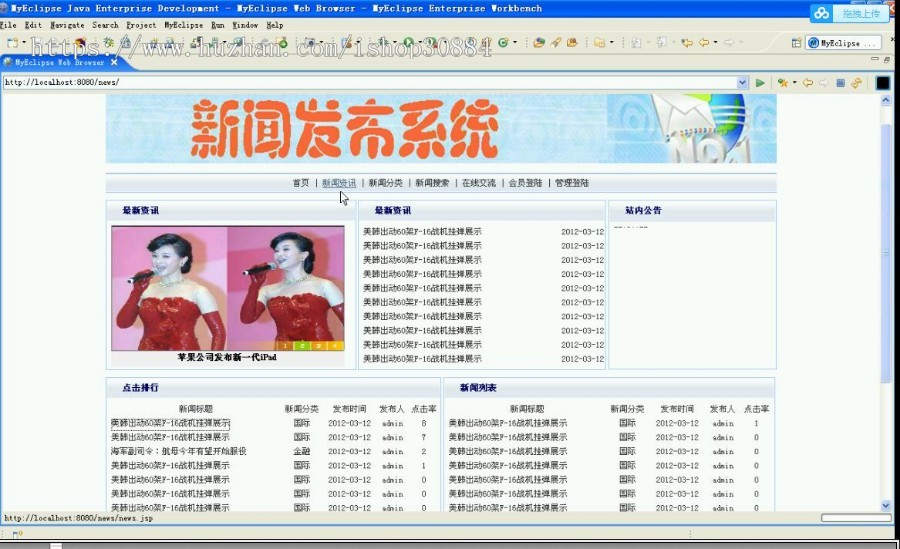Click the Open Perspective icon
This screenshot has height=549, width=900.
[796, 43]
